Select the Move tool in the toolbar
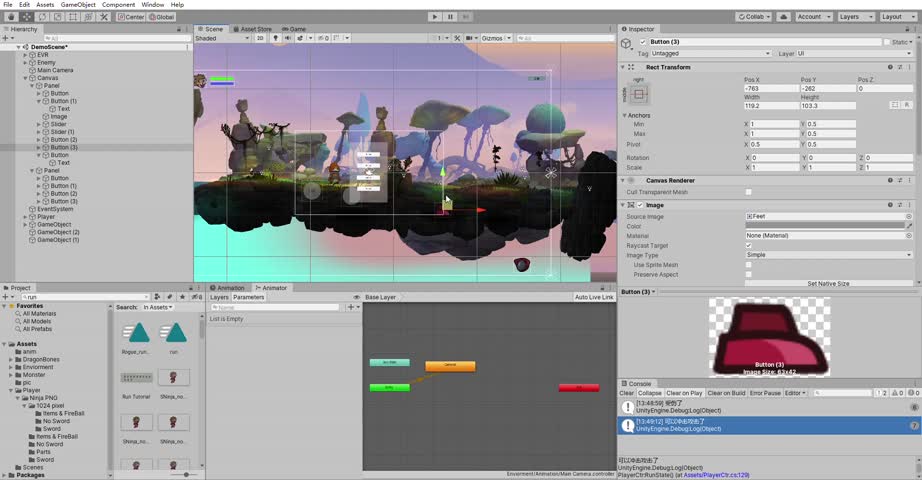This screenshot has height=480, width=922. [27, 17]
